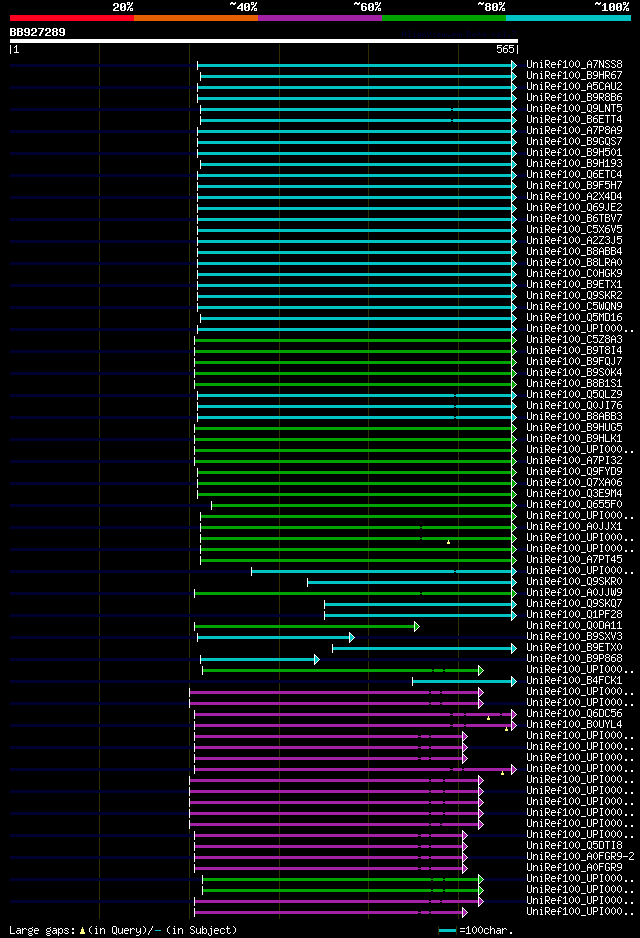Open the UniRef100_Q3E9M4 entry
The width and height of the screenshot is (640, 938).
point(574,494)
